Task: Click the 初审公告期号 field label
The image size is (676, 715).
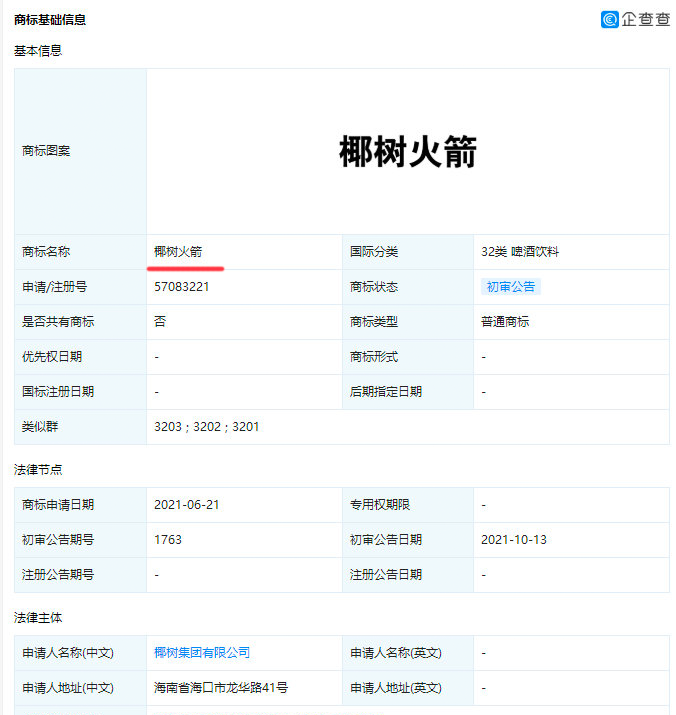Action: (x=58, y=540)
